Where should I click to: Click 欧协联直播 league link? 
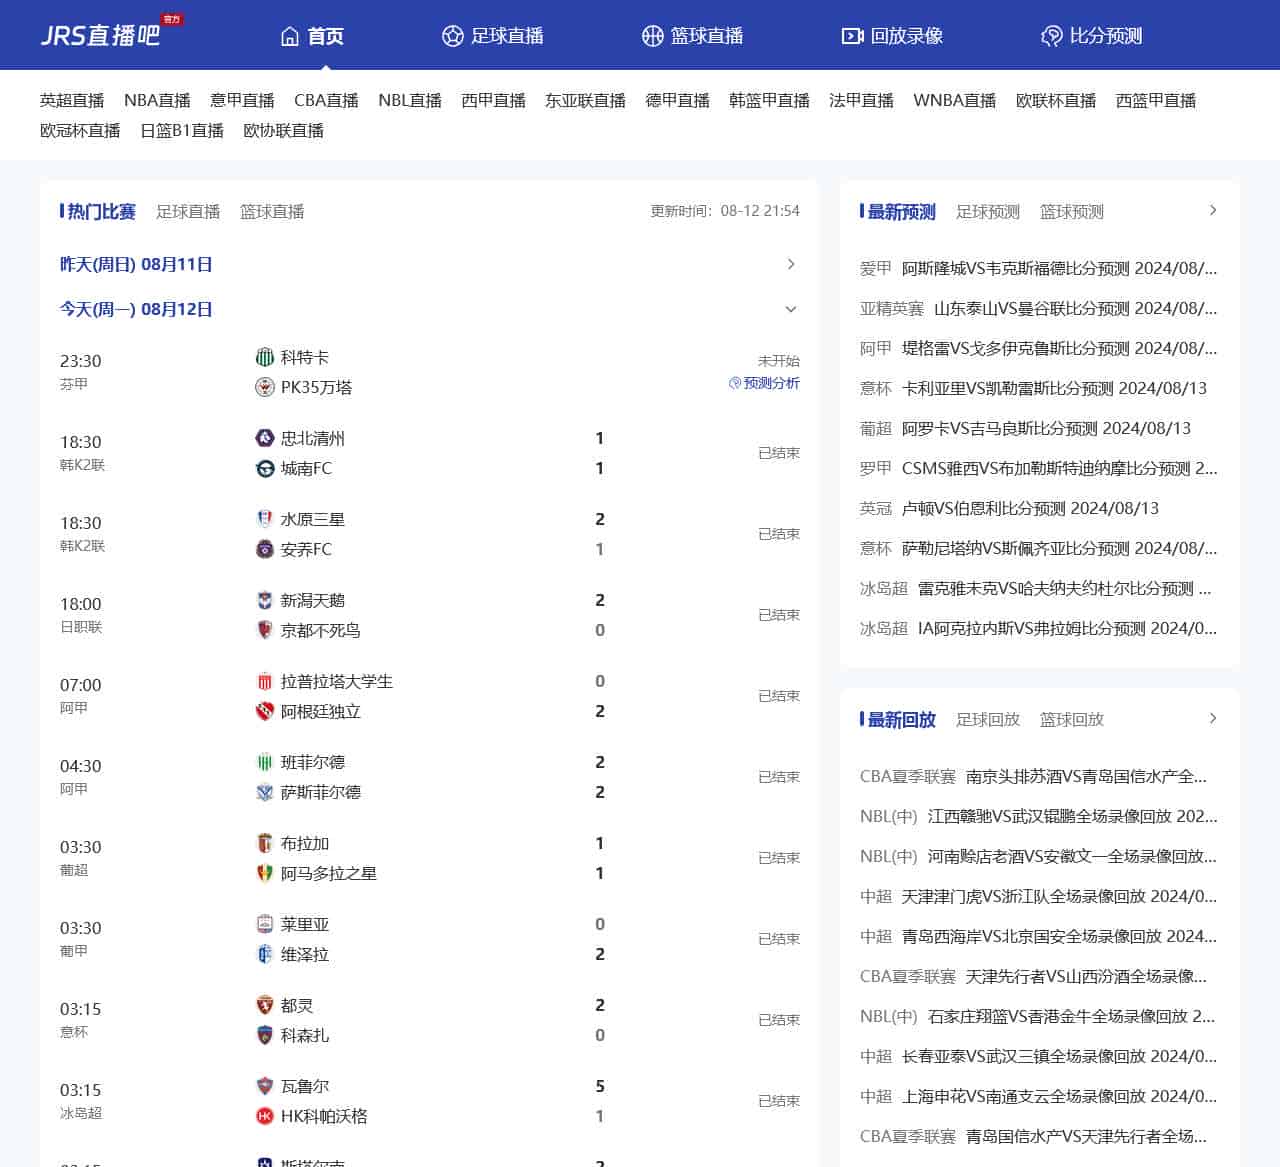[x=284, y=130]
